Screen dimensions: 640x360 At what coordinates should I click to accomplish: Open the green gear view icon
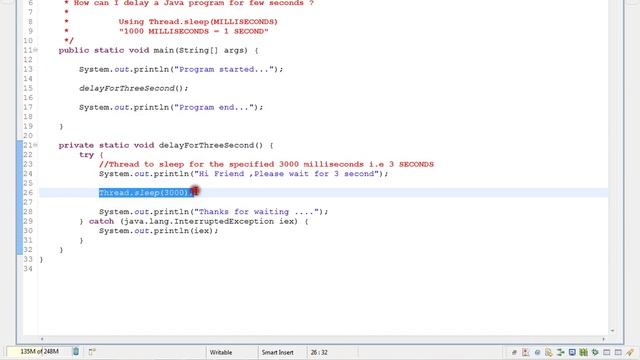595,352
